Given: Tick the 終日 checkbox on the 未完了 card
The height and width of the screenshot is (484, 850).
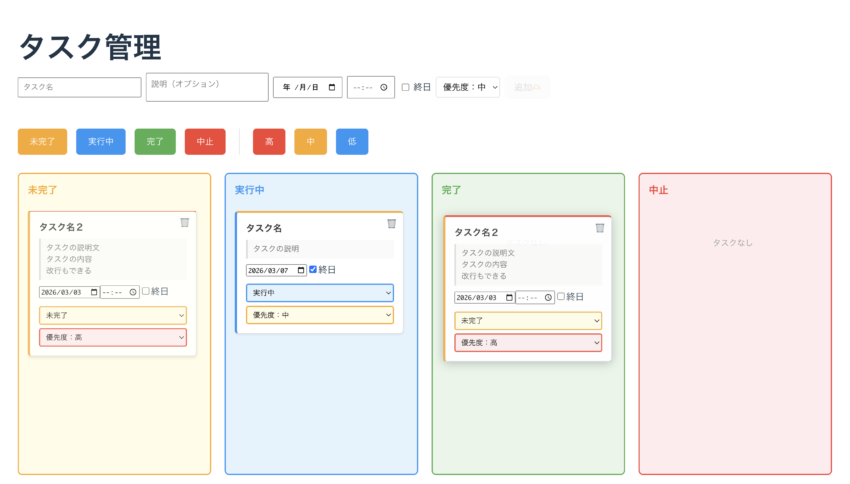Looking at the screenshot, I should [x=146, y=292].
